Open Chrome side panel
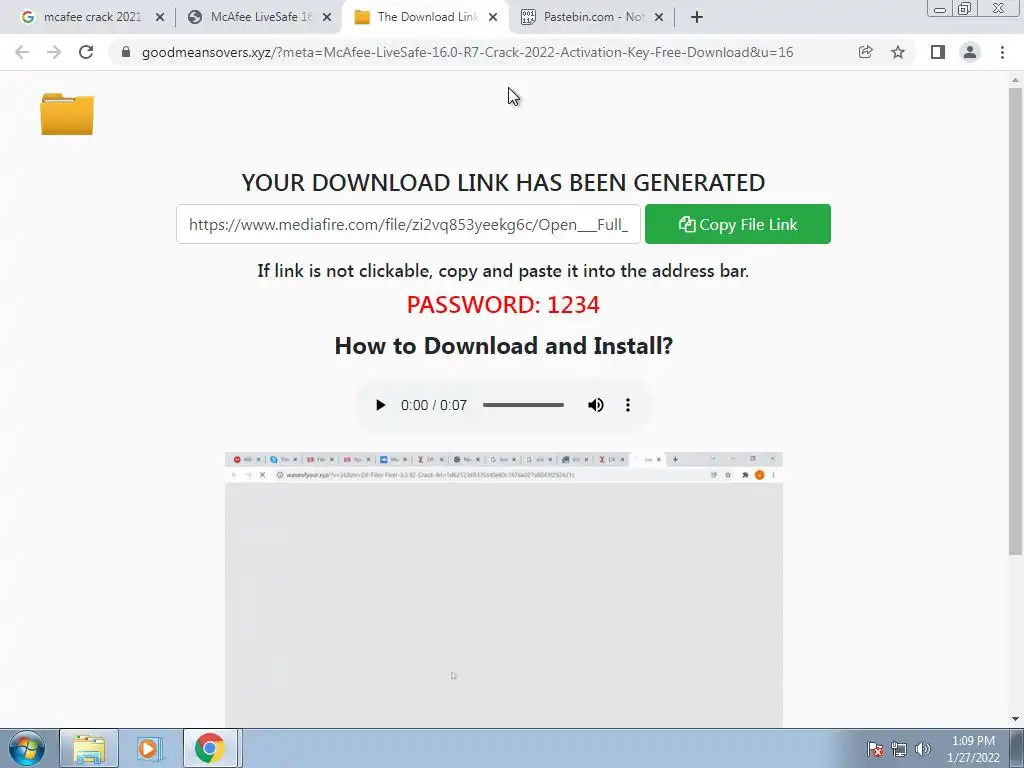The height and width of the screenshot is (768, 1024). [938, 52]
